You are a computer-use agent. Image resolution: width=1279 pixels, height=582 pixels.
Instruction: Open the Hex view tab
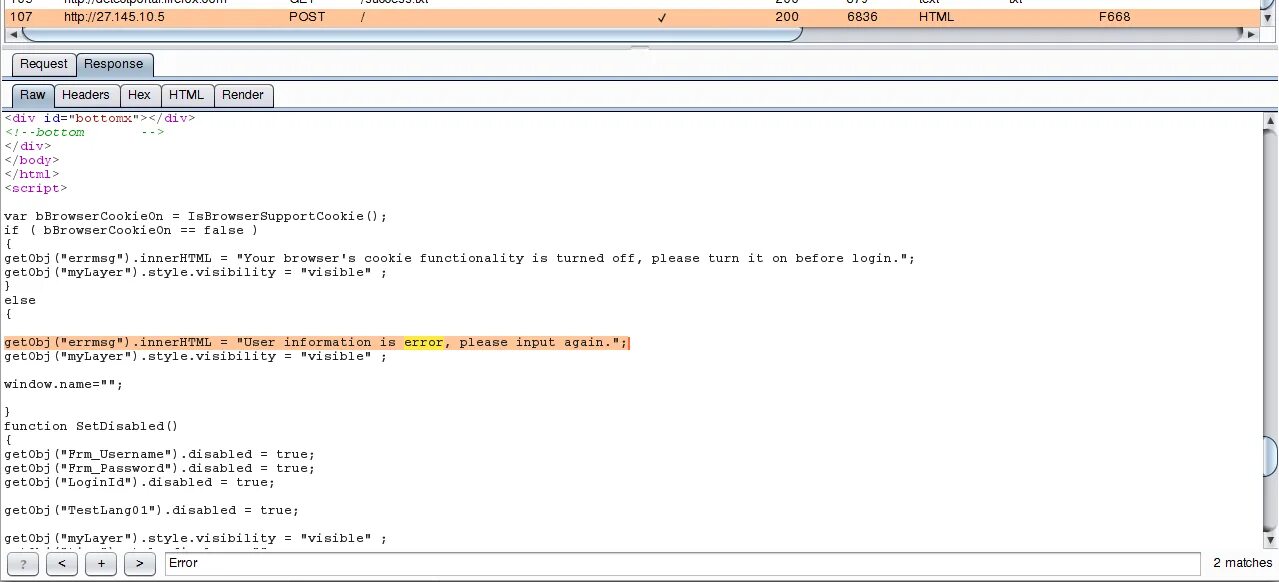point(140,95)
